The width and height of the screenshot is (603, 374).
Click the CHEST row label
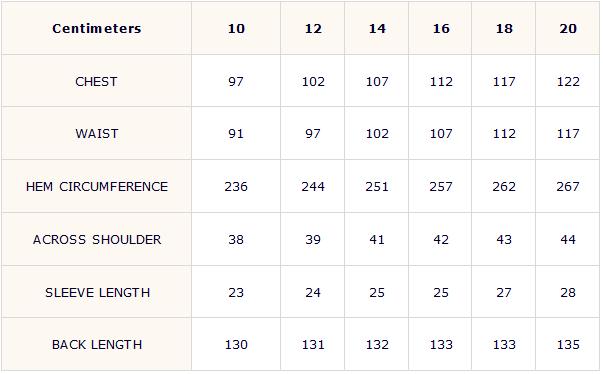tap(96, 81)
